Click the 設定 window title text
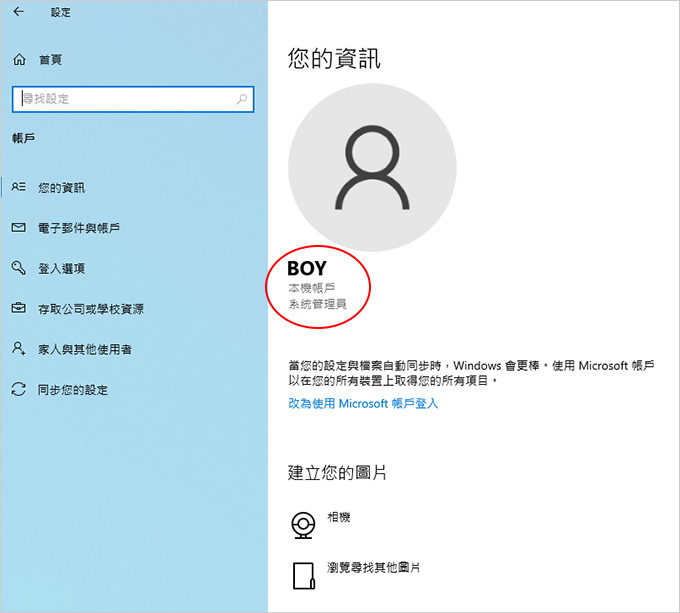Screen dimensions: 680x613 coord(60,12)
